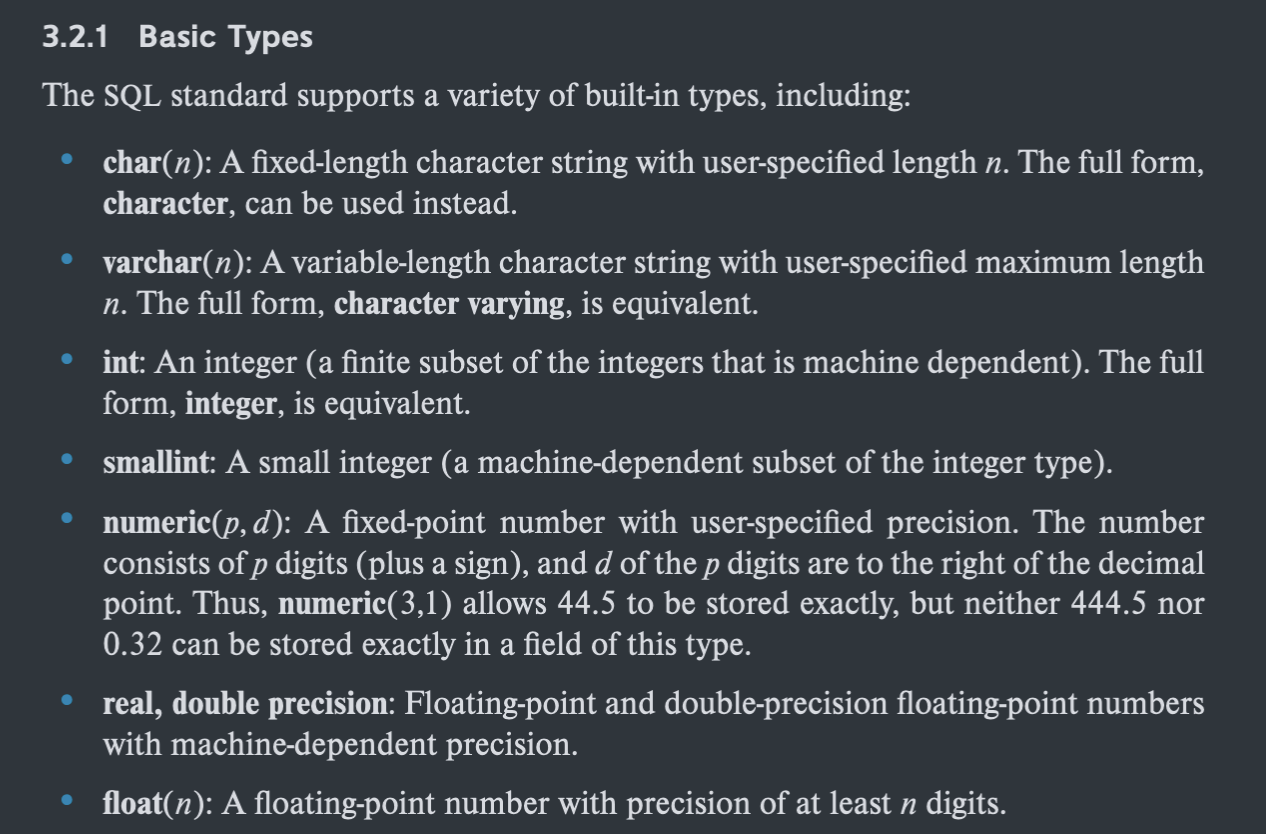Image resolution: width=1266 pixels, height=834 pixels.
Task: Click the bold "float" keyword
Action: 132,804
